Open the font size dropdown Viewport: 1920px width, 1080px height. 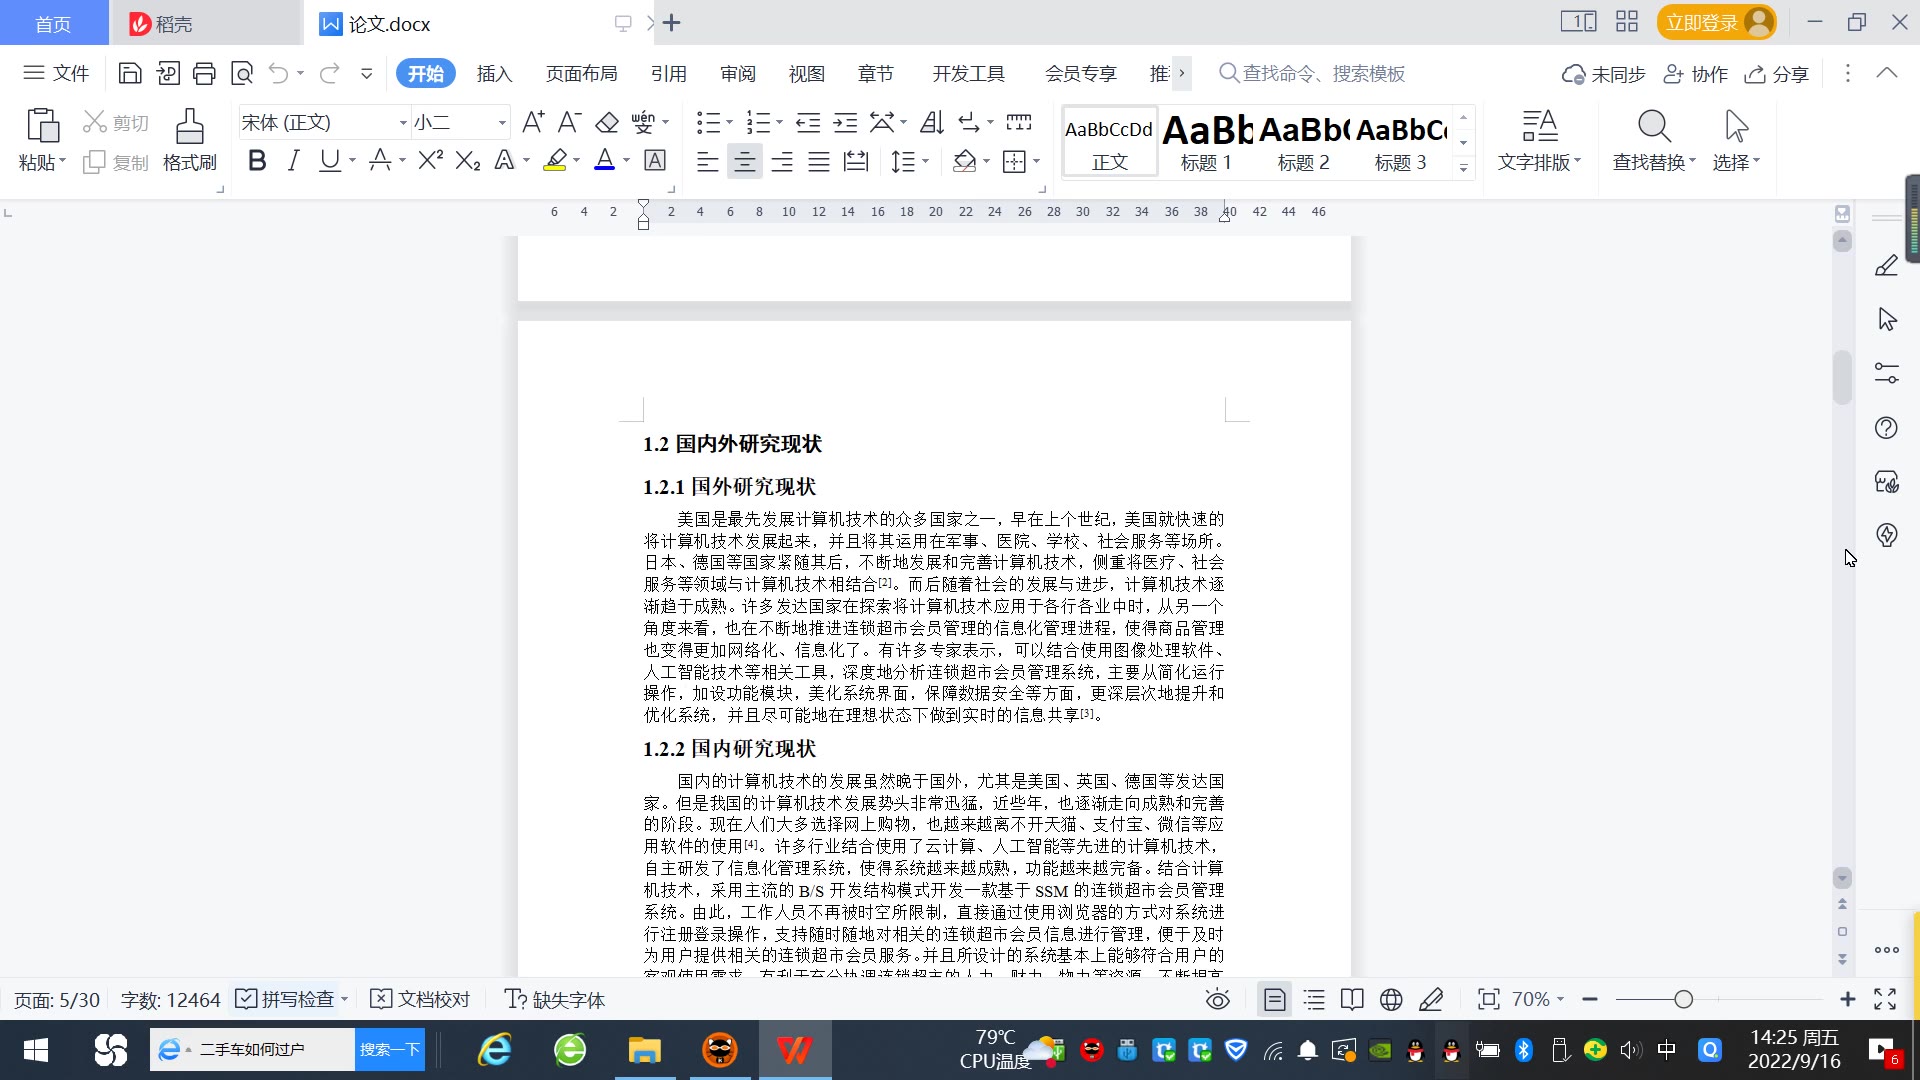pos(502,123)
